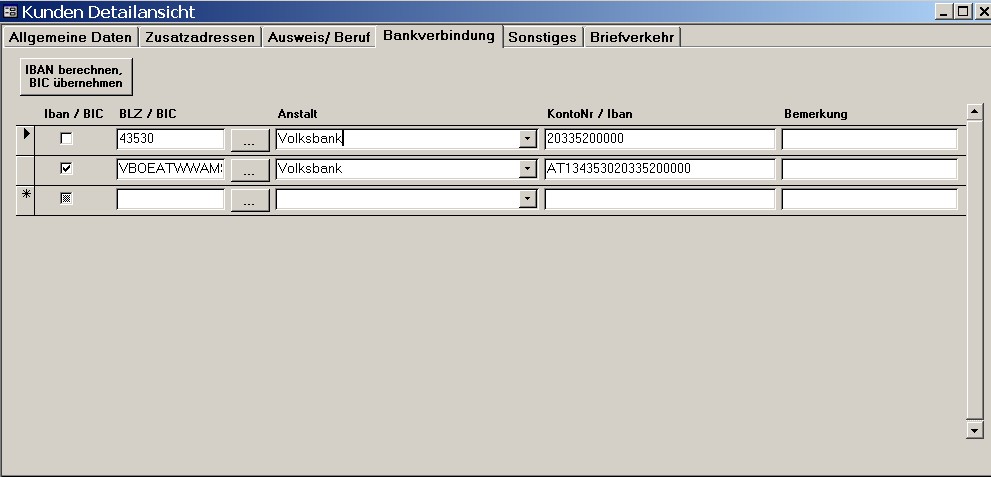Click the scrollbar down arrow
Screen dimensions: 991x477
975,429
